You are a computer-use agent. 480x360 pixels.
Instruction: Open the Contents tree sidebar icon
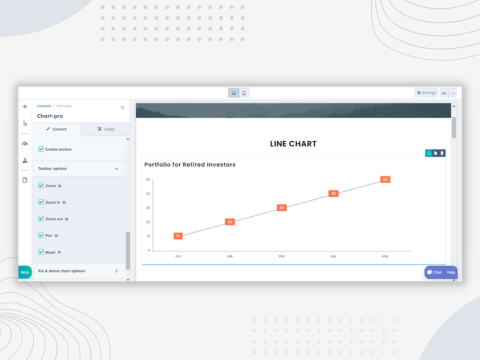[x=25, y=123]
